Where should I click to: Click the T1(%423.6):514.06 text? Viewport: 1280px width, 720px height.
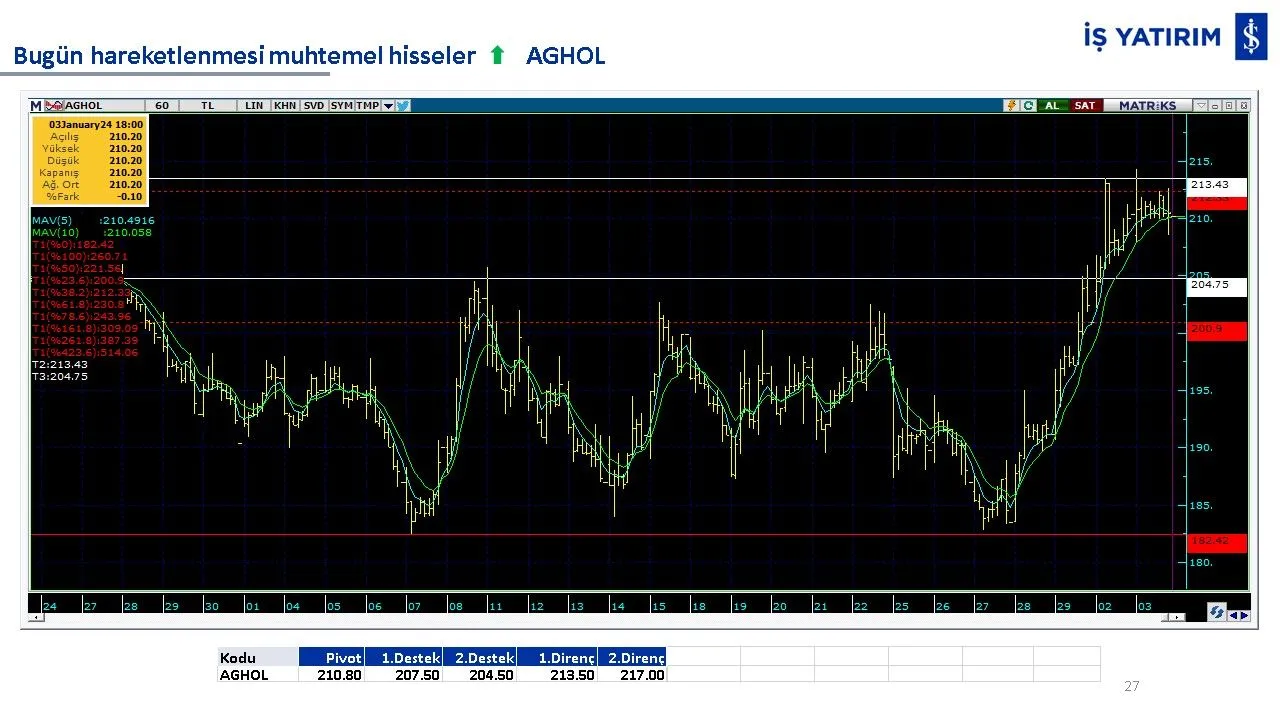(85, 352)
